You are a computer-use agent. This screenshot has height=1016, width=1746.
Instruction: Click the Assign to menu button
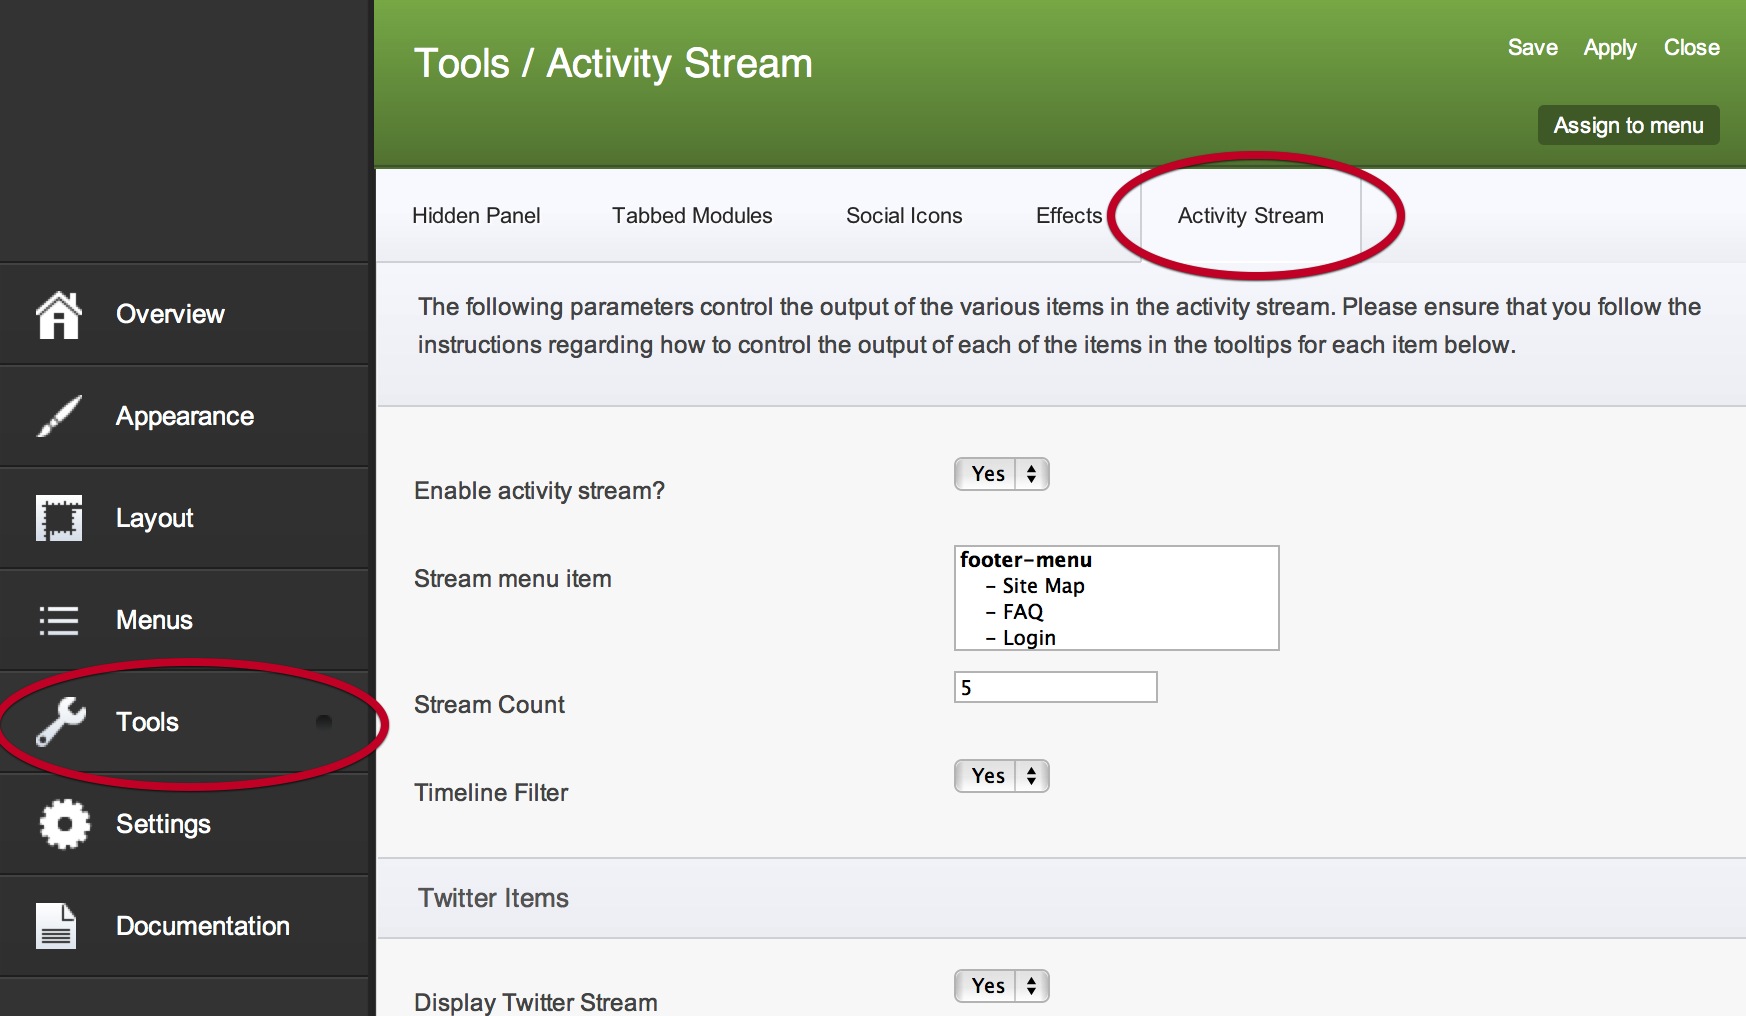(x=1628, y=125)
